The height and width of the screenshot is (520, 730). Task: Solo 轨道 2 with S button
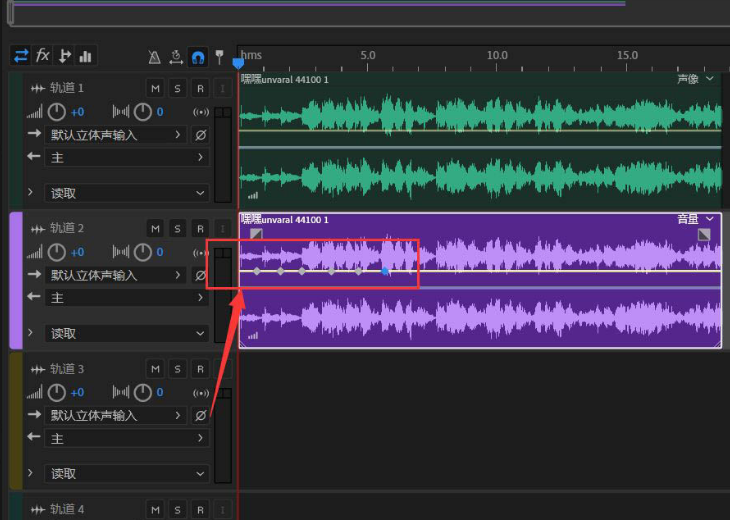(x=177, y=229)
